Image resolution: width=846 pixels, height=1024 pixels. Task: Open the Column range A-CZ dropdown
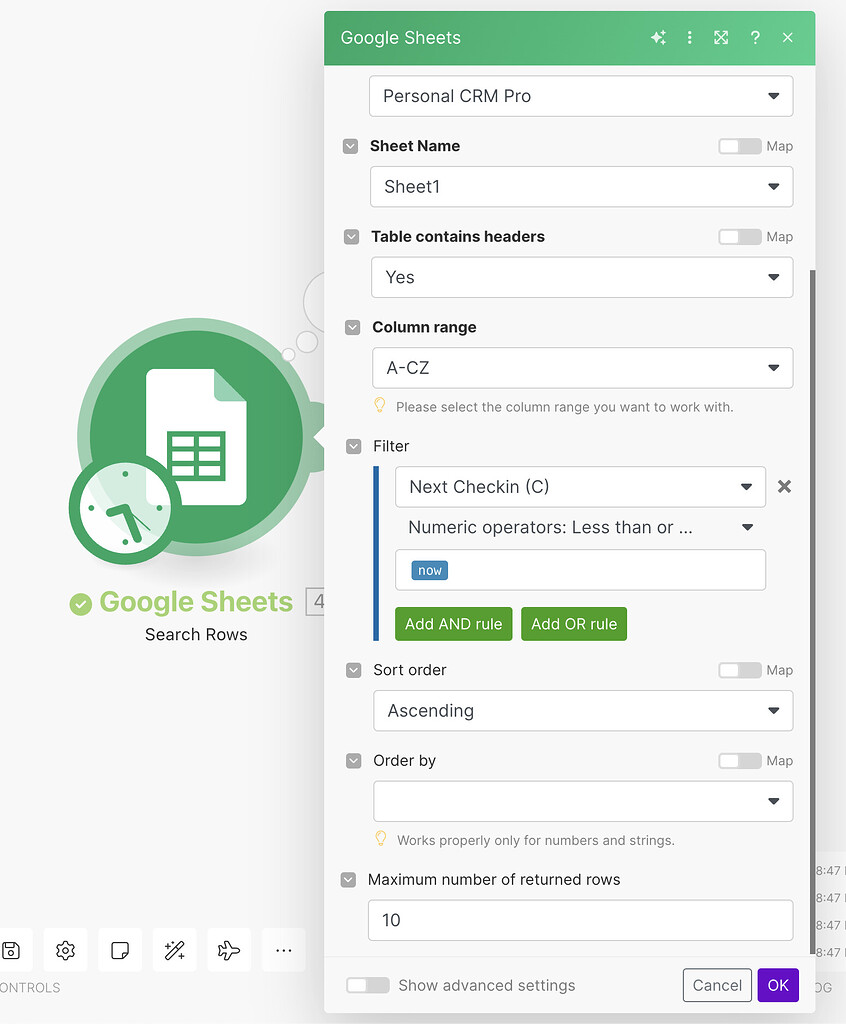point(581,368)
